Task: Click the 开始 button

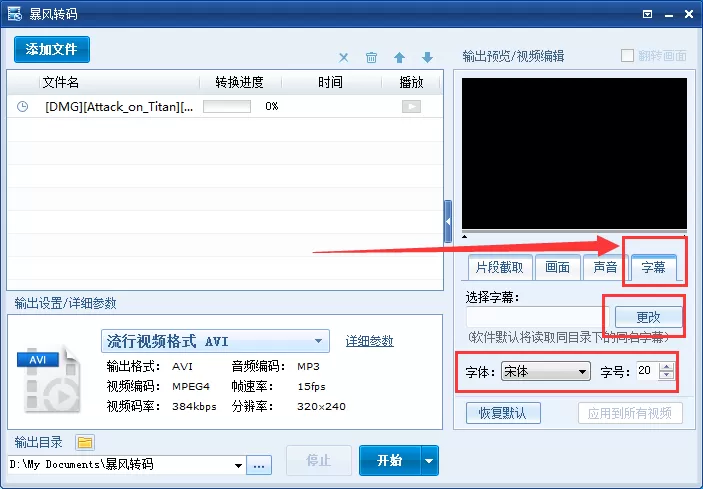Action: tap(390, 460)
